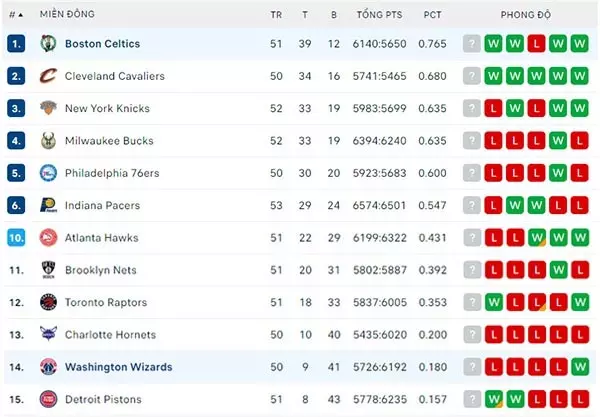Open the Toronto Raptors team link

(106, 302)
